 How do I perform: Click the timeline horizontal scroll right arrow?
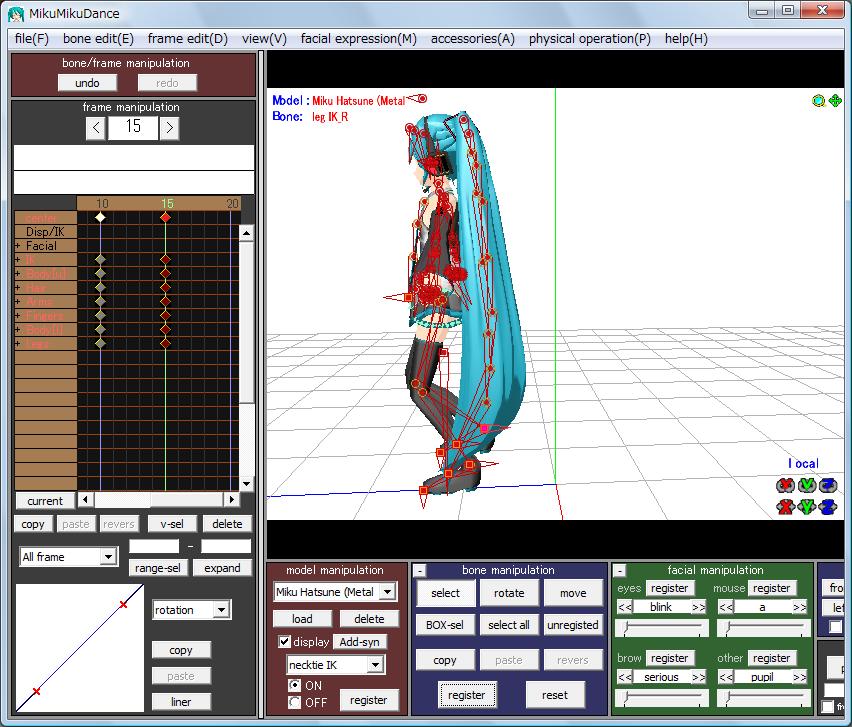[232, 499]
